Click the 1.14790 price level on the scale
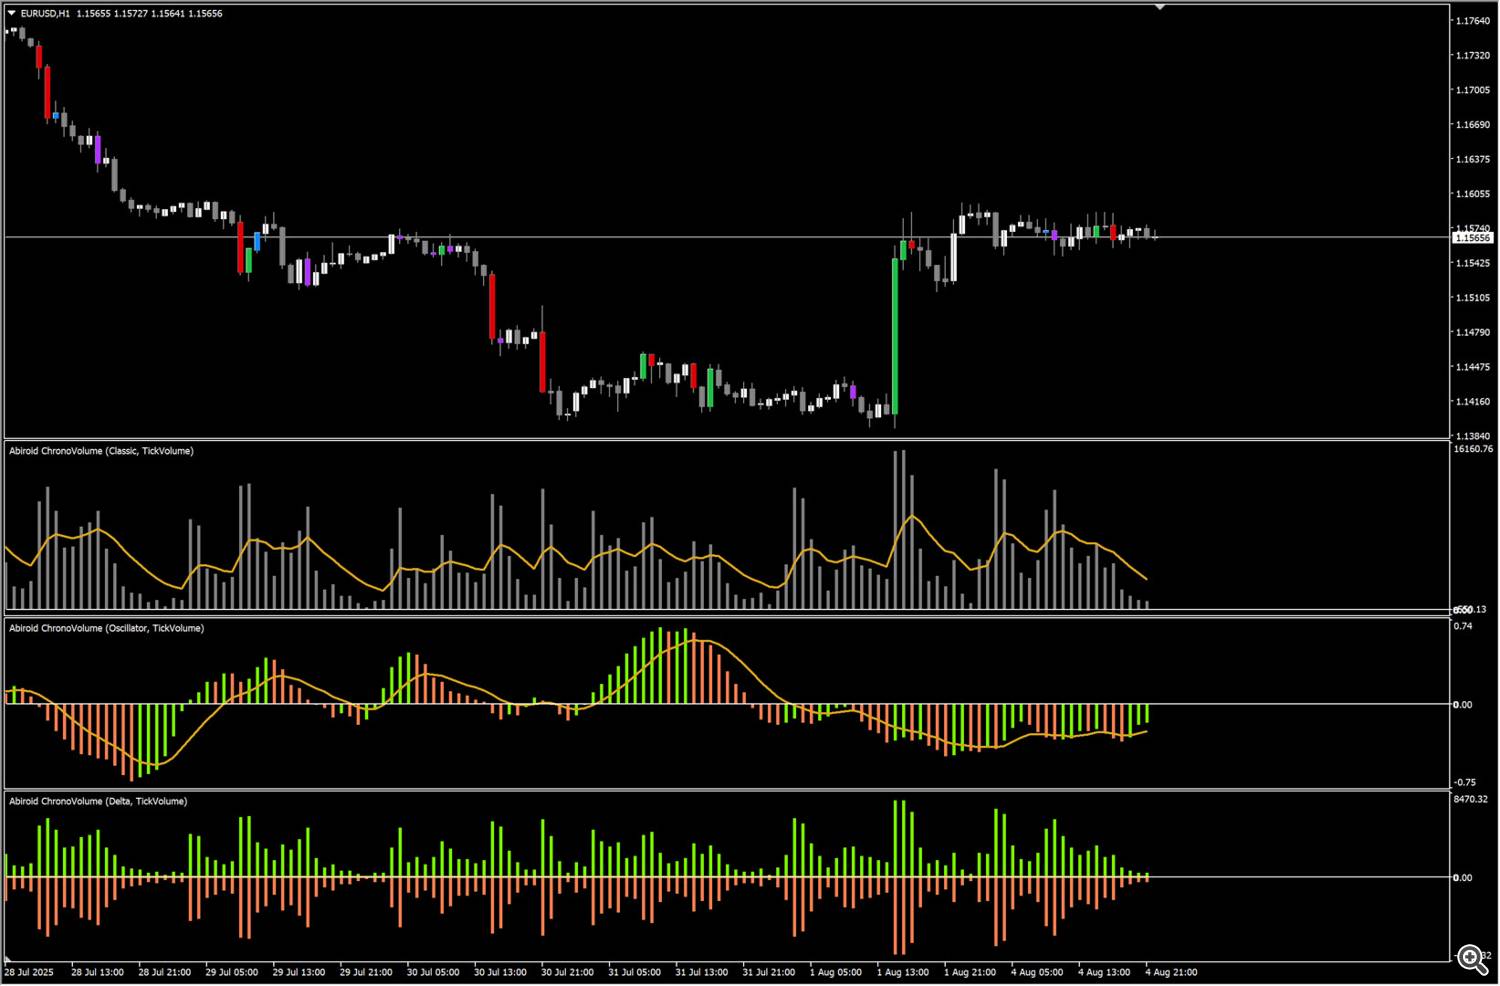The width and height of the screenshot is (1500, 986). point(1472,332)
